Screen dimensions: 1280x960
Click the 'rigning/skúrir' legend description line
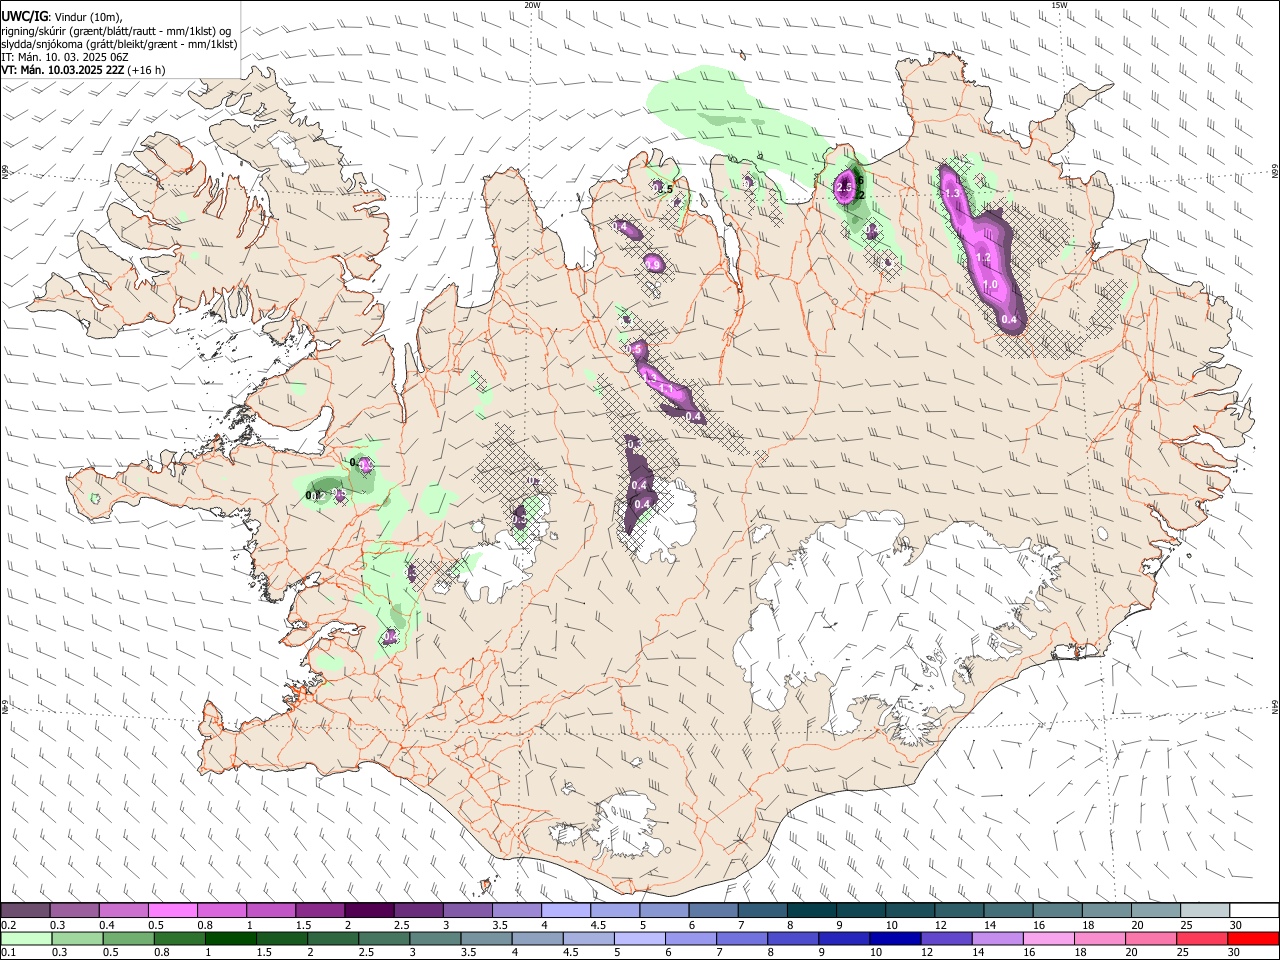coord(116,30)
